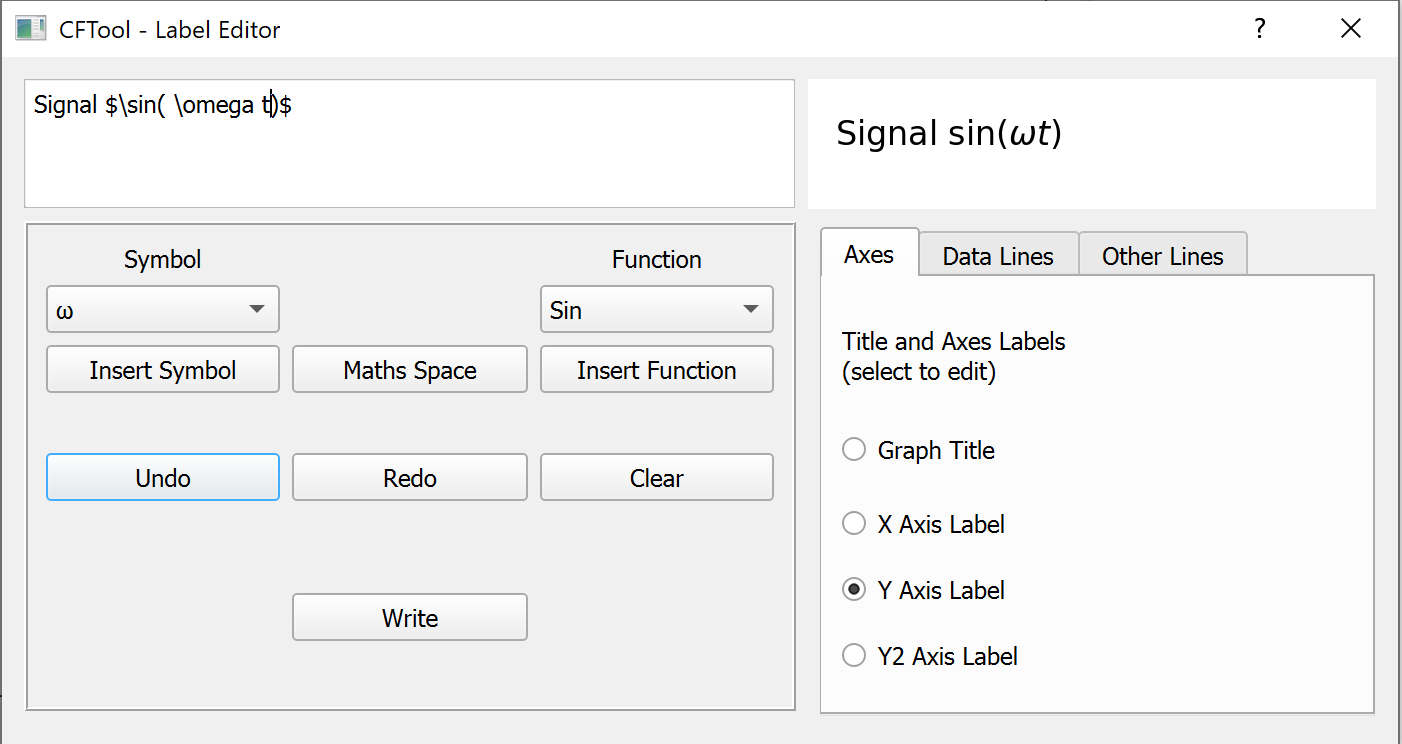
Task: Click the Redo button
Action: coord(409,478)
